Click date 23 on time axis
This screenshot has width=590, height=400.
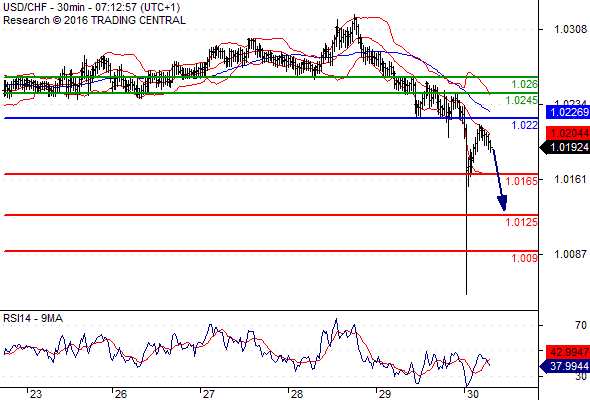pos(36,394)
